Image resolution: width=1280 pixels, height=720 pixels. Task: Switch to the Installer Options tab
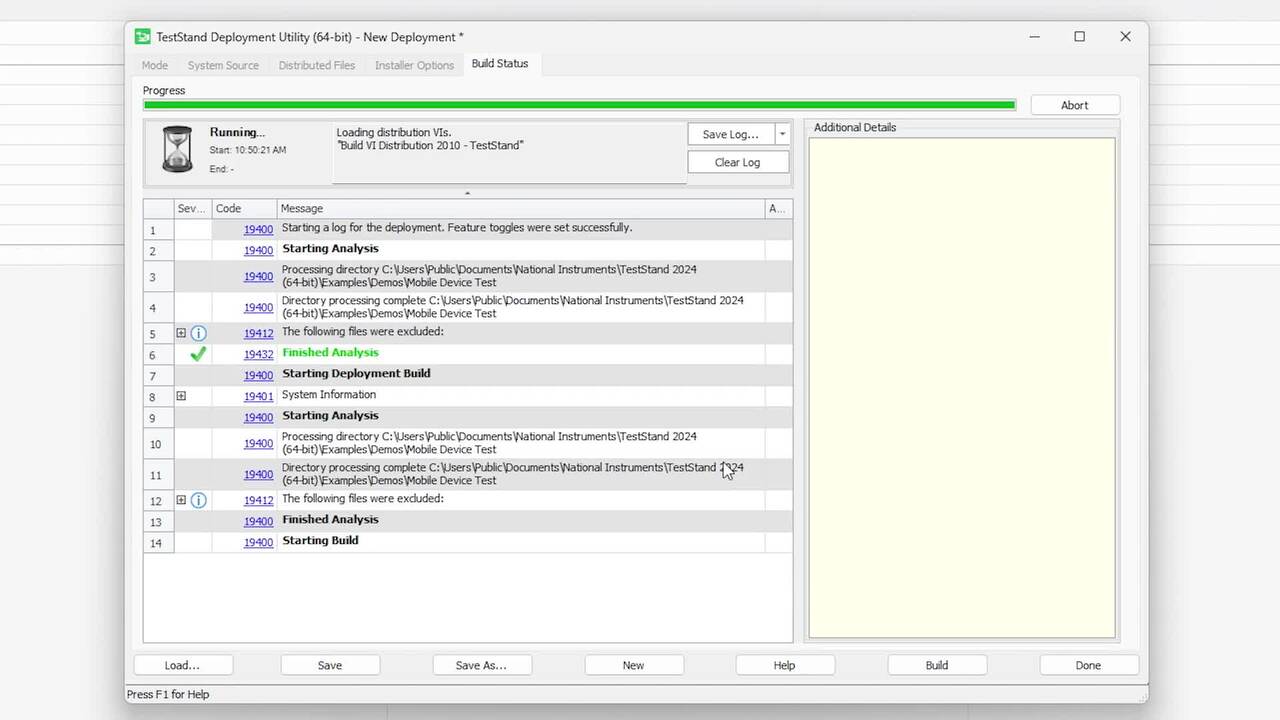(414, 65)
